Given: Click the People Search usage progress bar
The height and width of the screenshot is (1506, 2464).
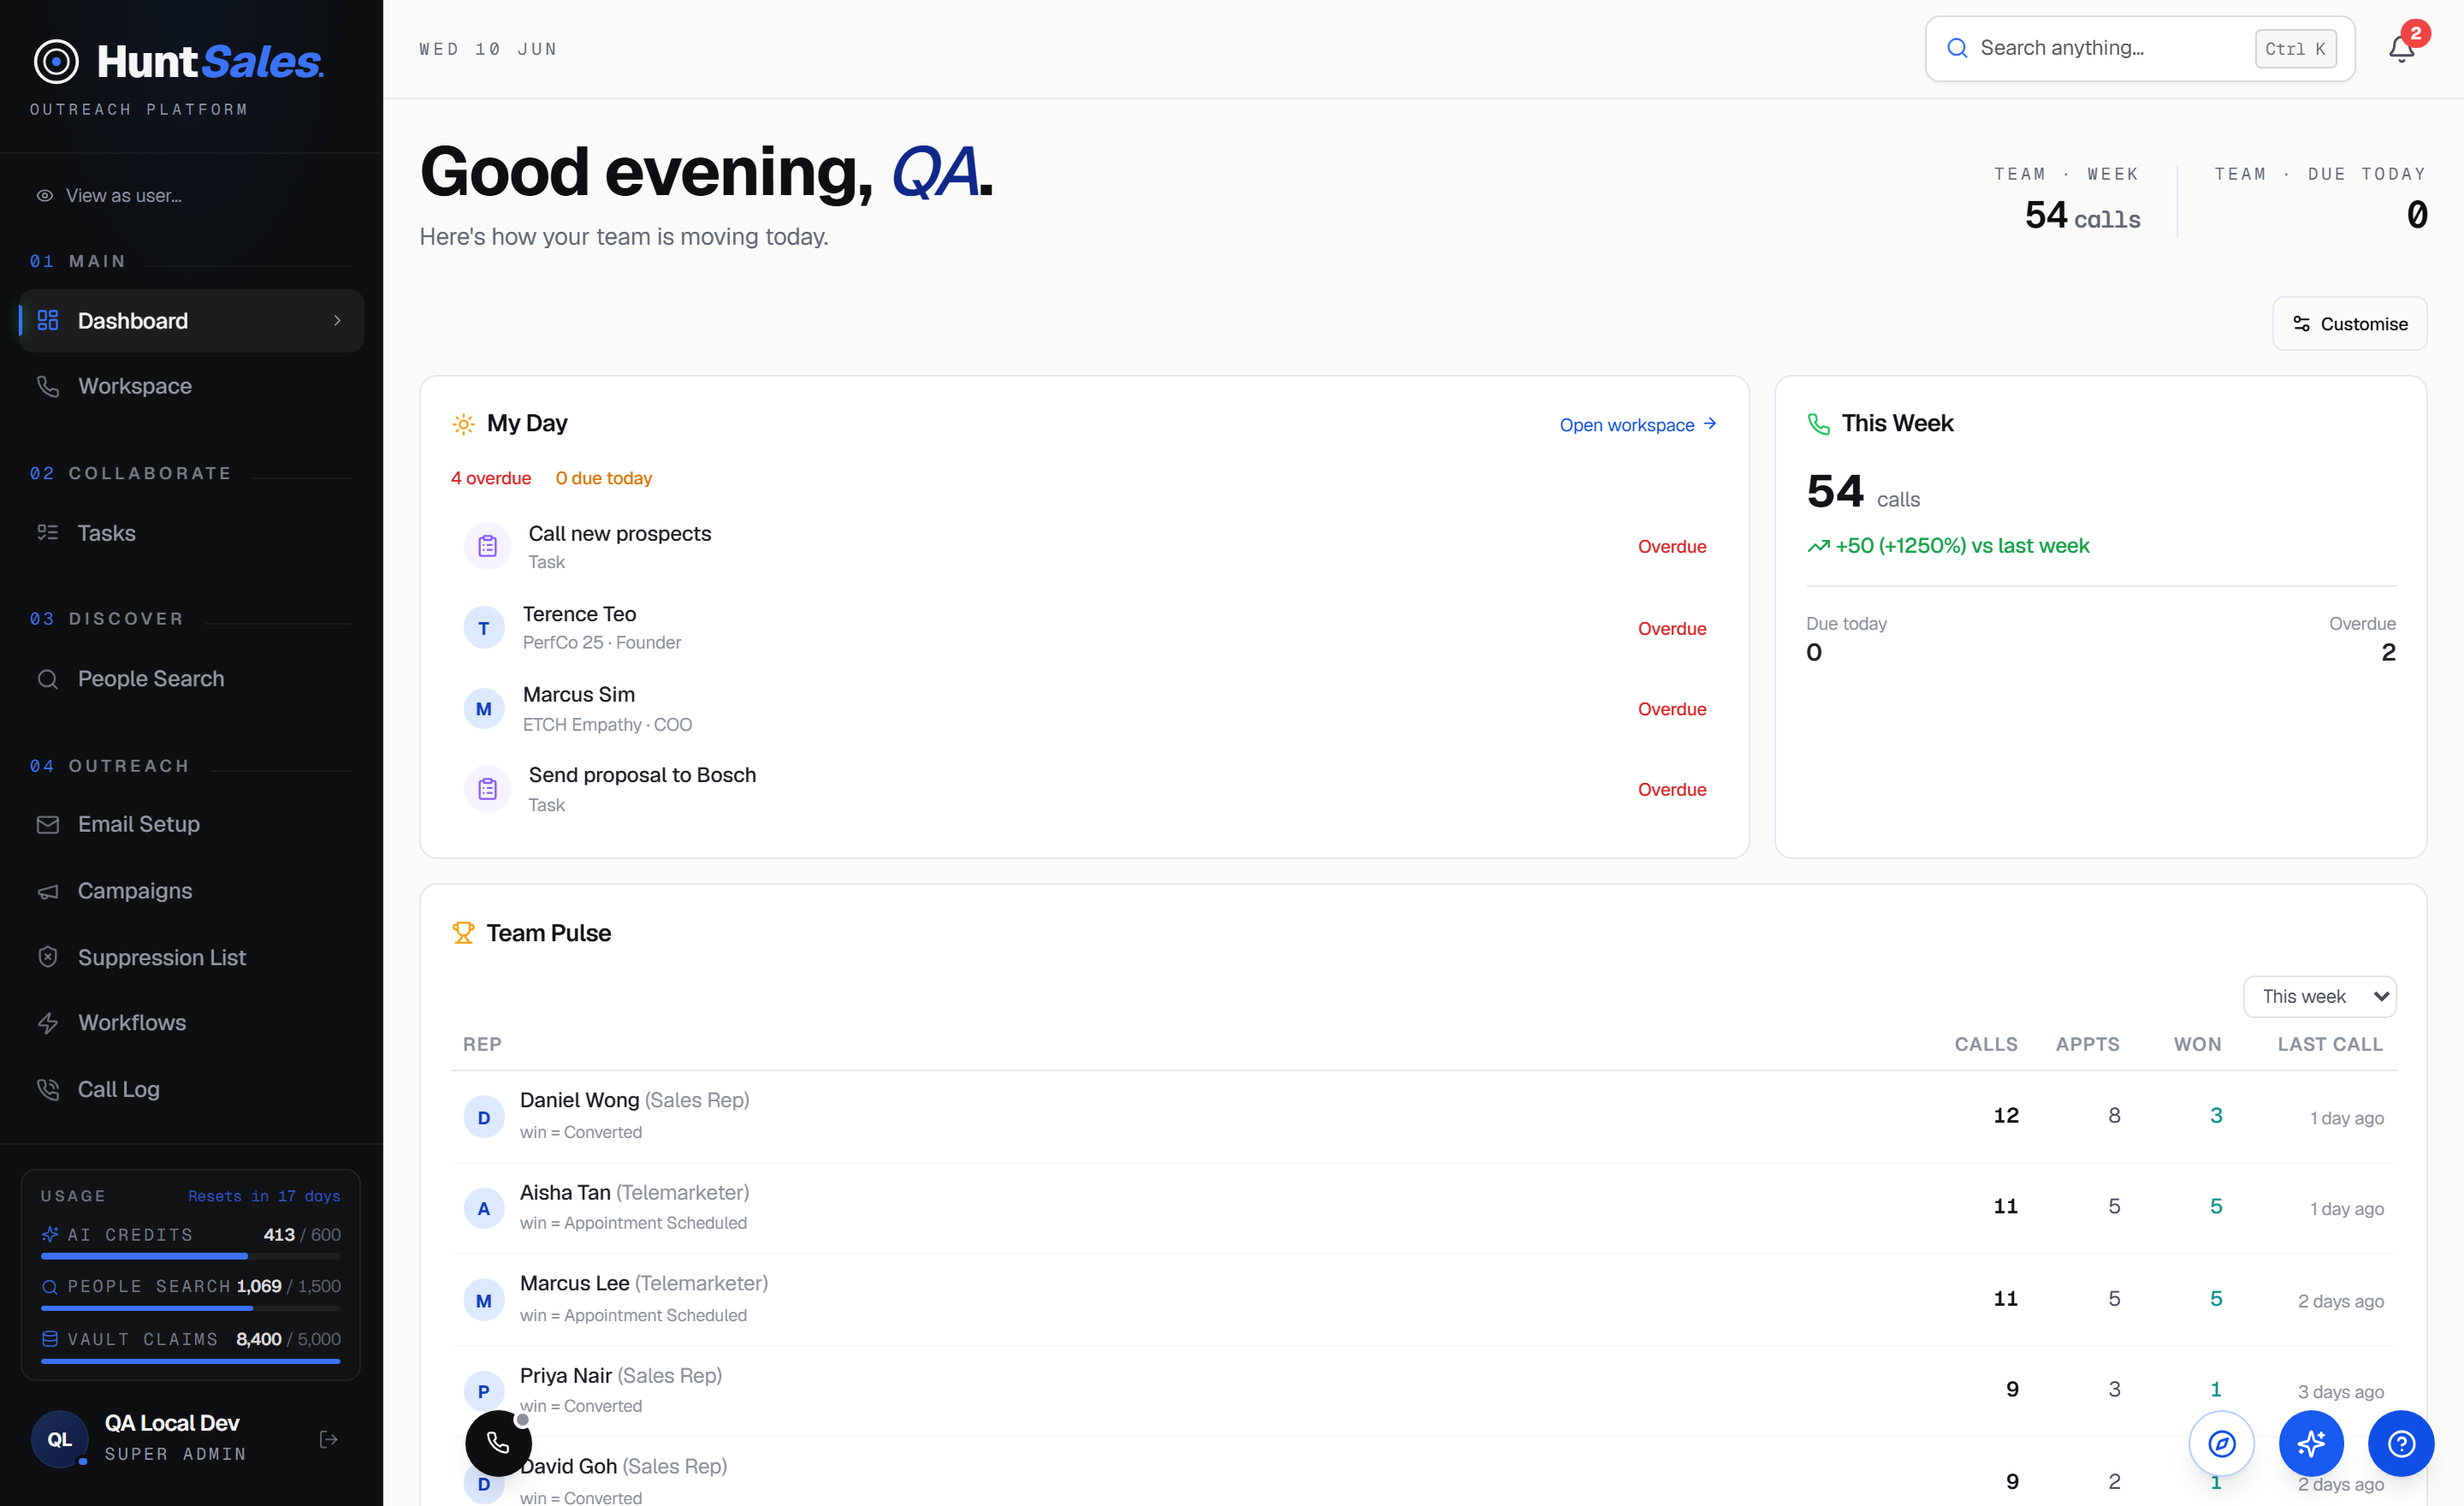Looking at the screenshot, I should click(x=190, y=1307).
